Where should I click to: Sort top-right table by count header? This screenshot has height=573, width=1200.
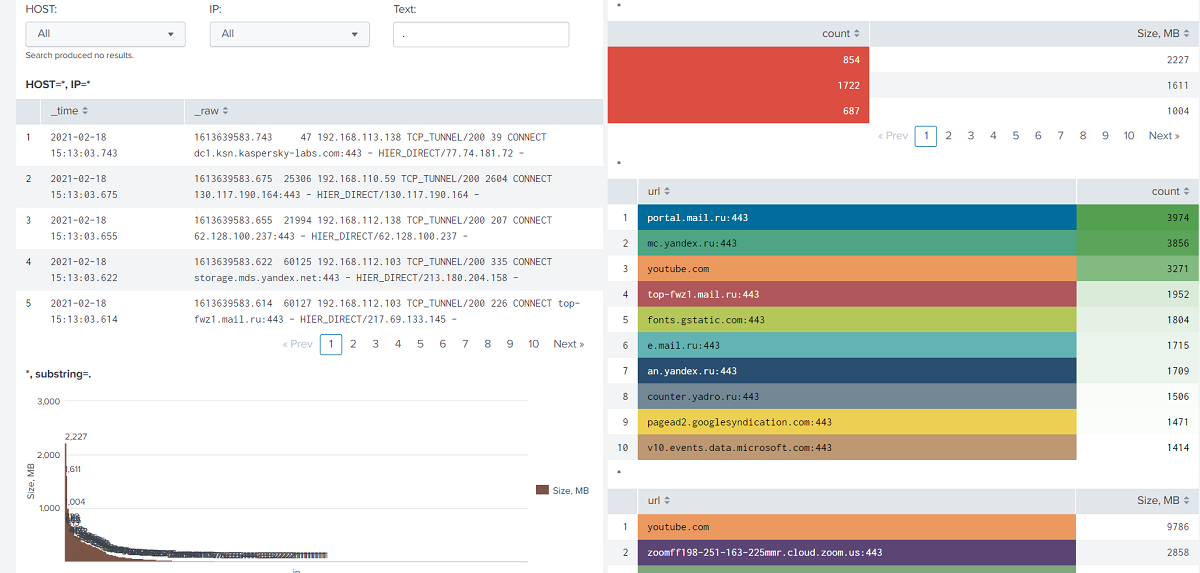coord(840,33)
